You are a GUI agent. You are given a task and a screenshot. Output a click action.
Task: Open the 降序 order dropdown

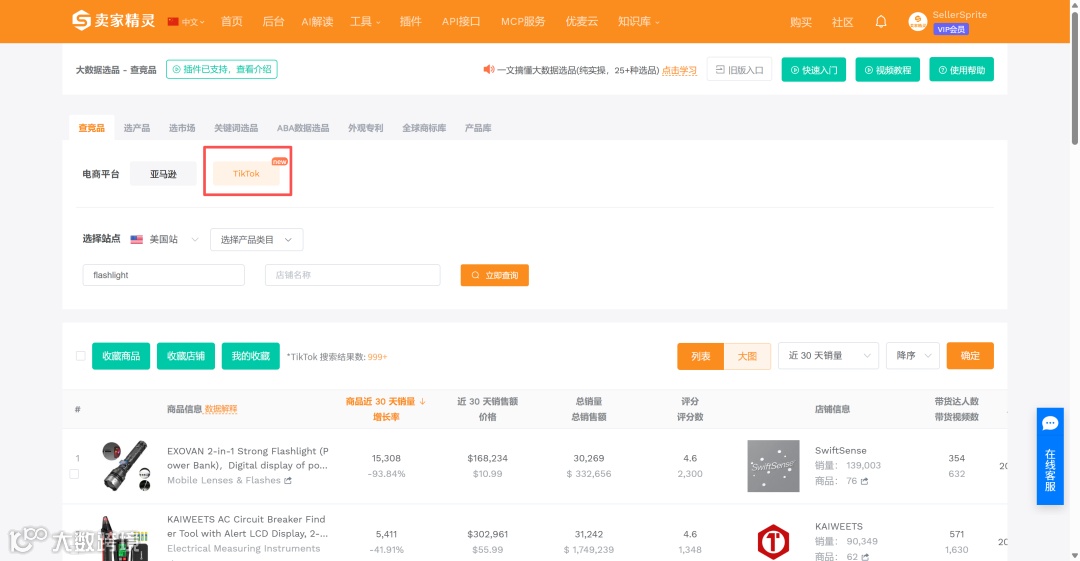click(913, 356)
